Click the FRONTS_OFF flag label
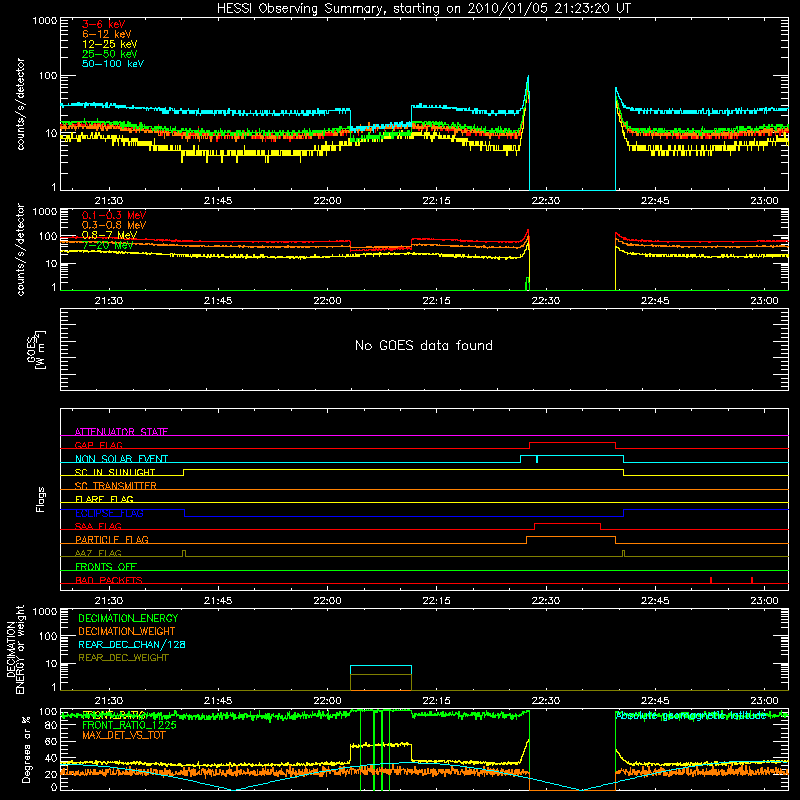Viewport: 800px width, 800px height. click(106, 567)
